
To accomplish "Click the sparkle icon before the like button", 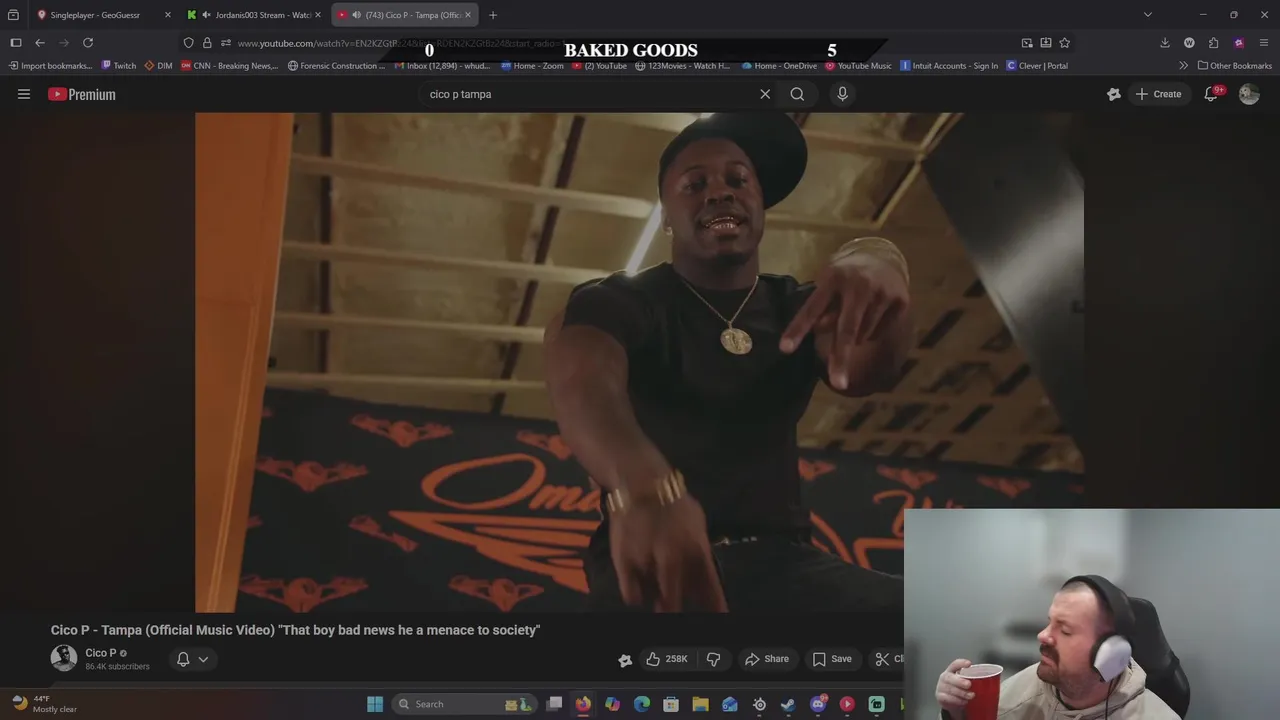I will point(625,660).
